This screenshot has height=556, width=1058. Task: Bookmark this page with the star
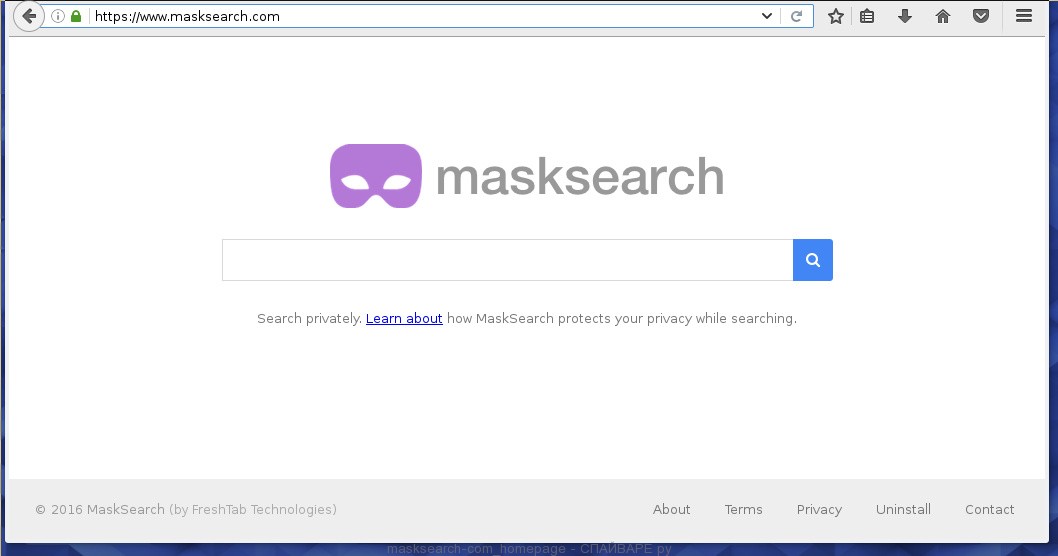coord(835,16)
